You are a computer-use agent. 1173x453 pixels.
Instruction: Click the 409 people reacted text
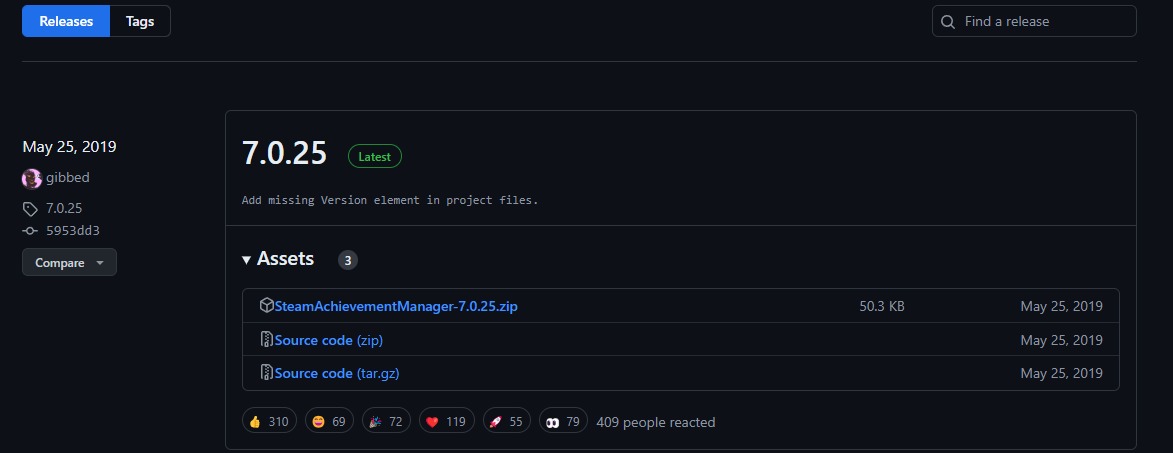coord(655,422)
